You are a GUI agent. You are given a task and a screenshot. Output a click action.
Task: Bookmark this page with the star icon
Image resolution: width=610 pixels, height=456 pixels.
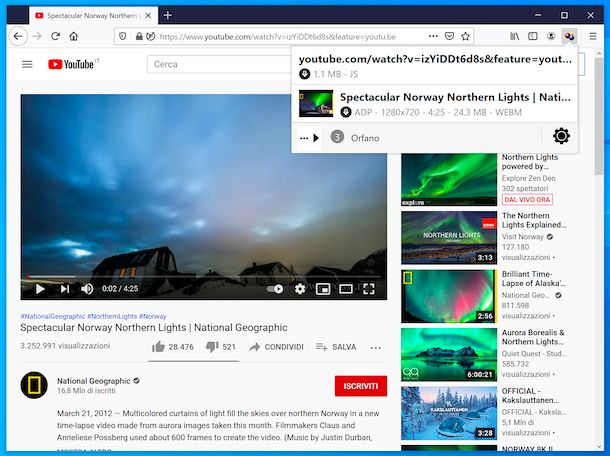465,36
